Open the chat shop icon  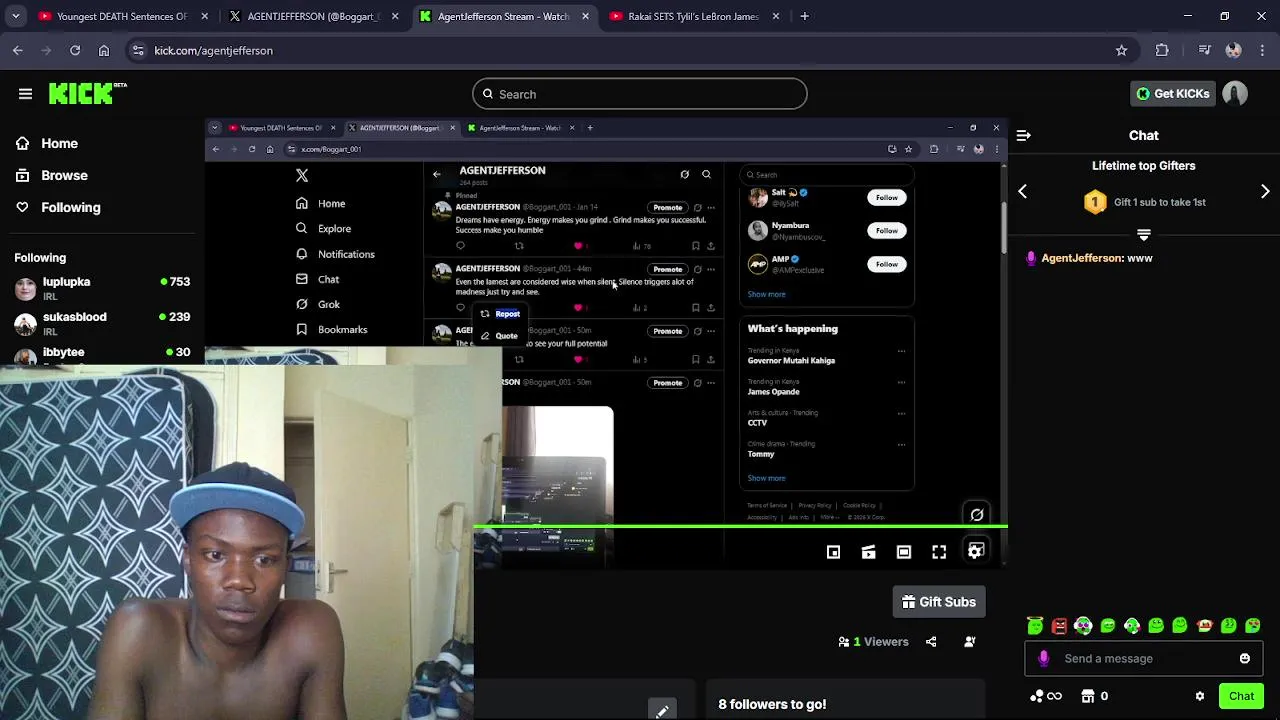coord(1088,696)
